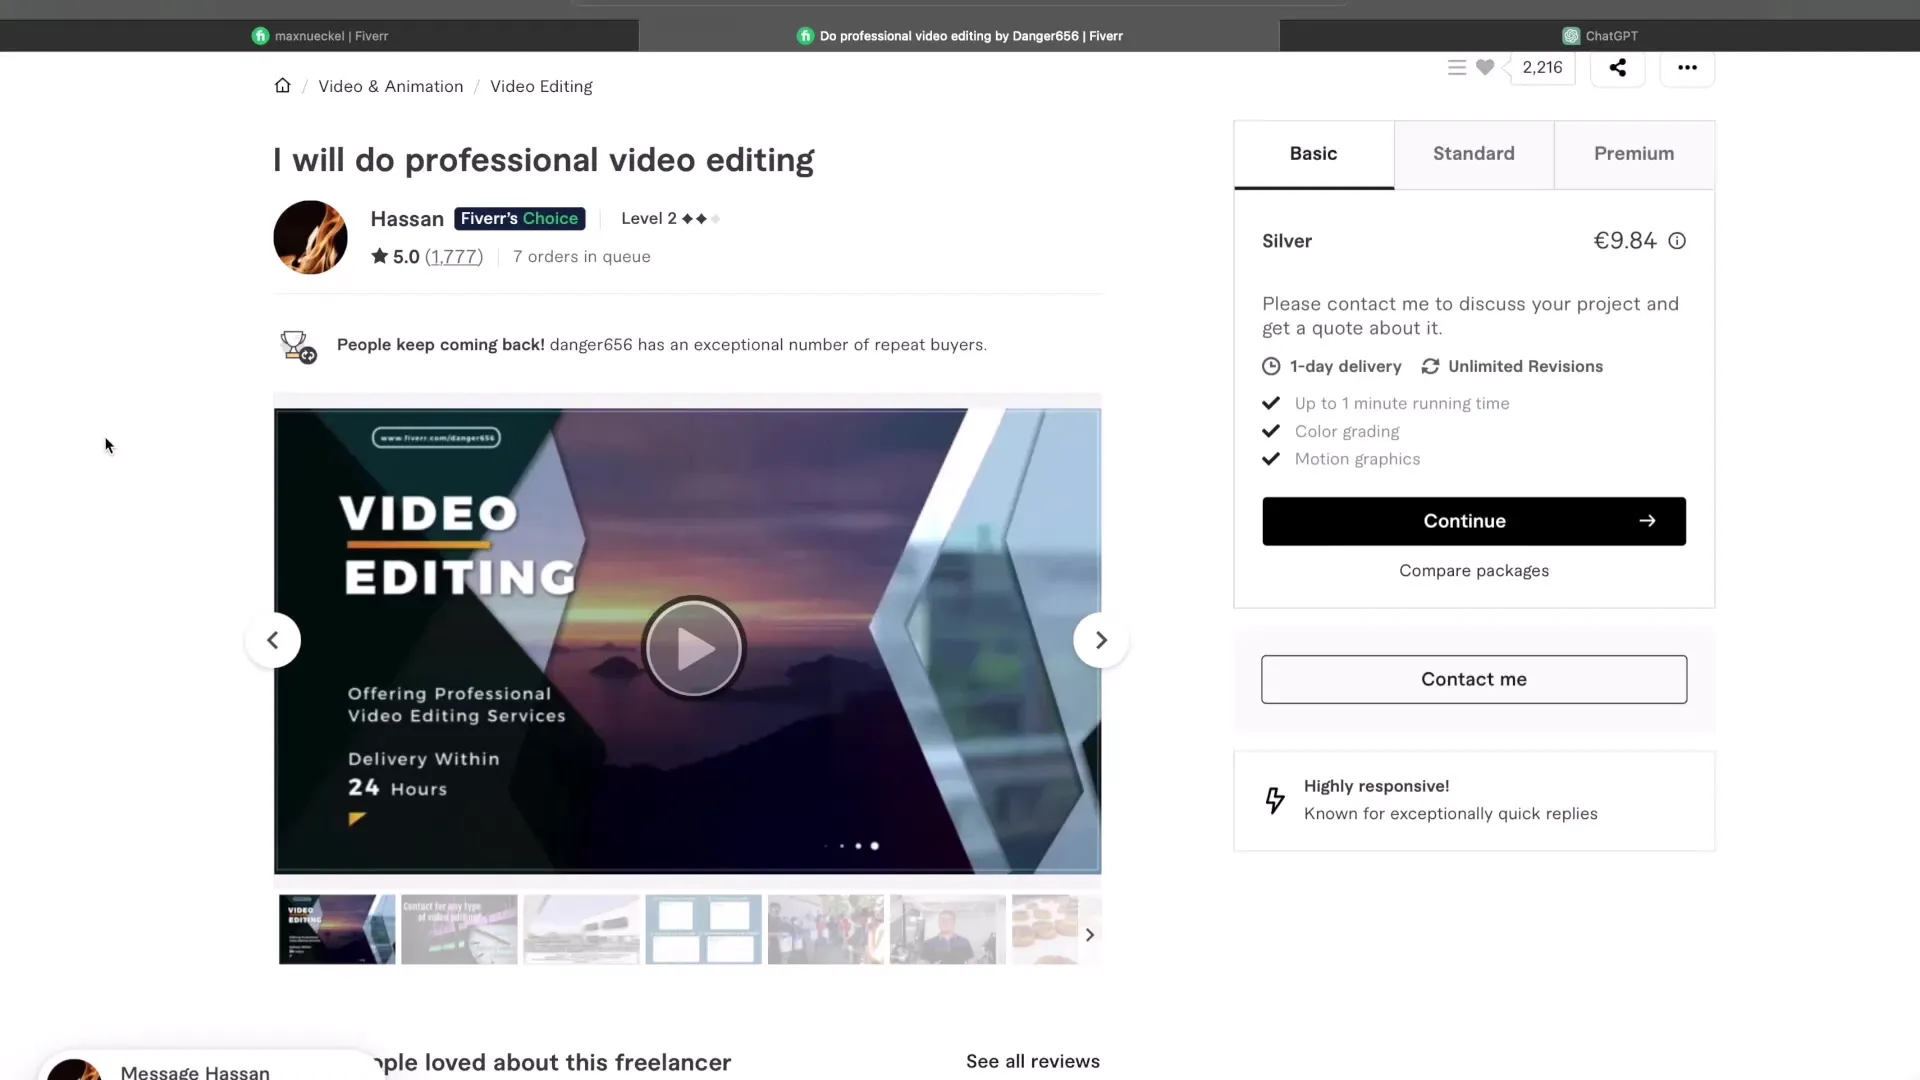This screenshot has height=1080, width=1920.
Task: Advance the thumbnail strip with the chevron
Action: click(1090, 934)
